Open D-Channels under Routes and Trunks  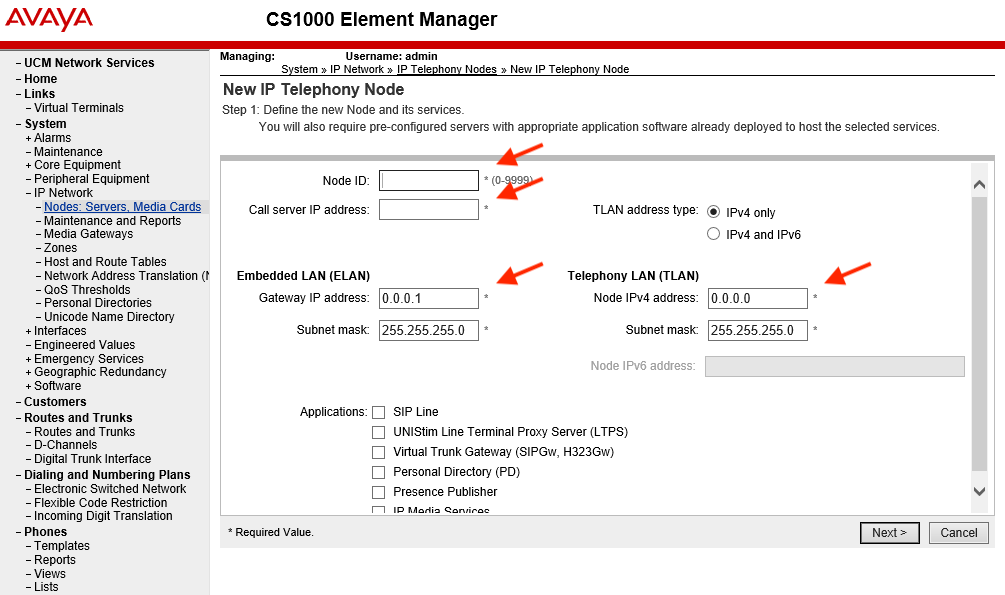coord(65,446)
